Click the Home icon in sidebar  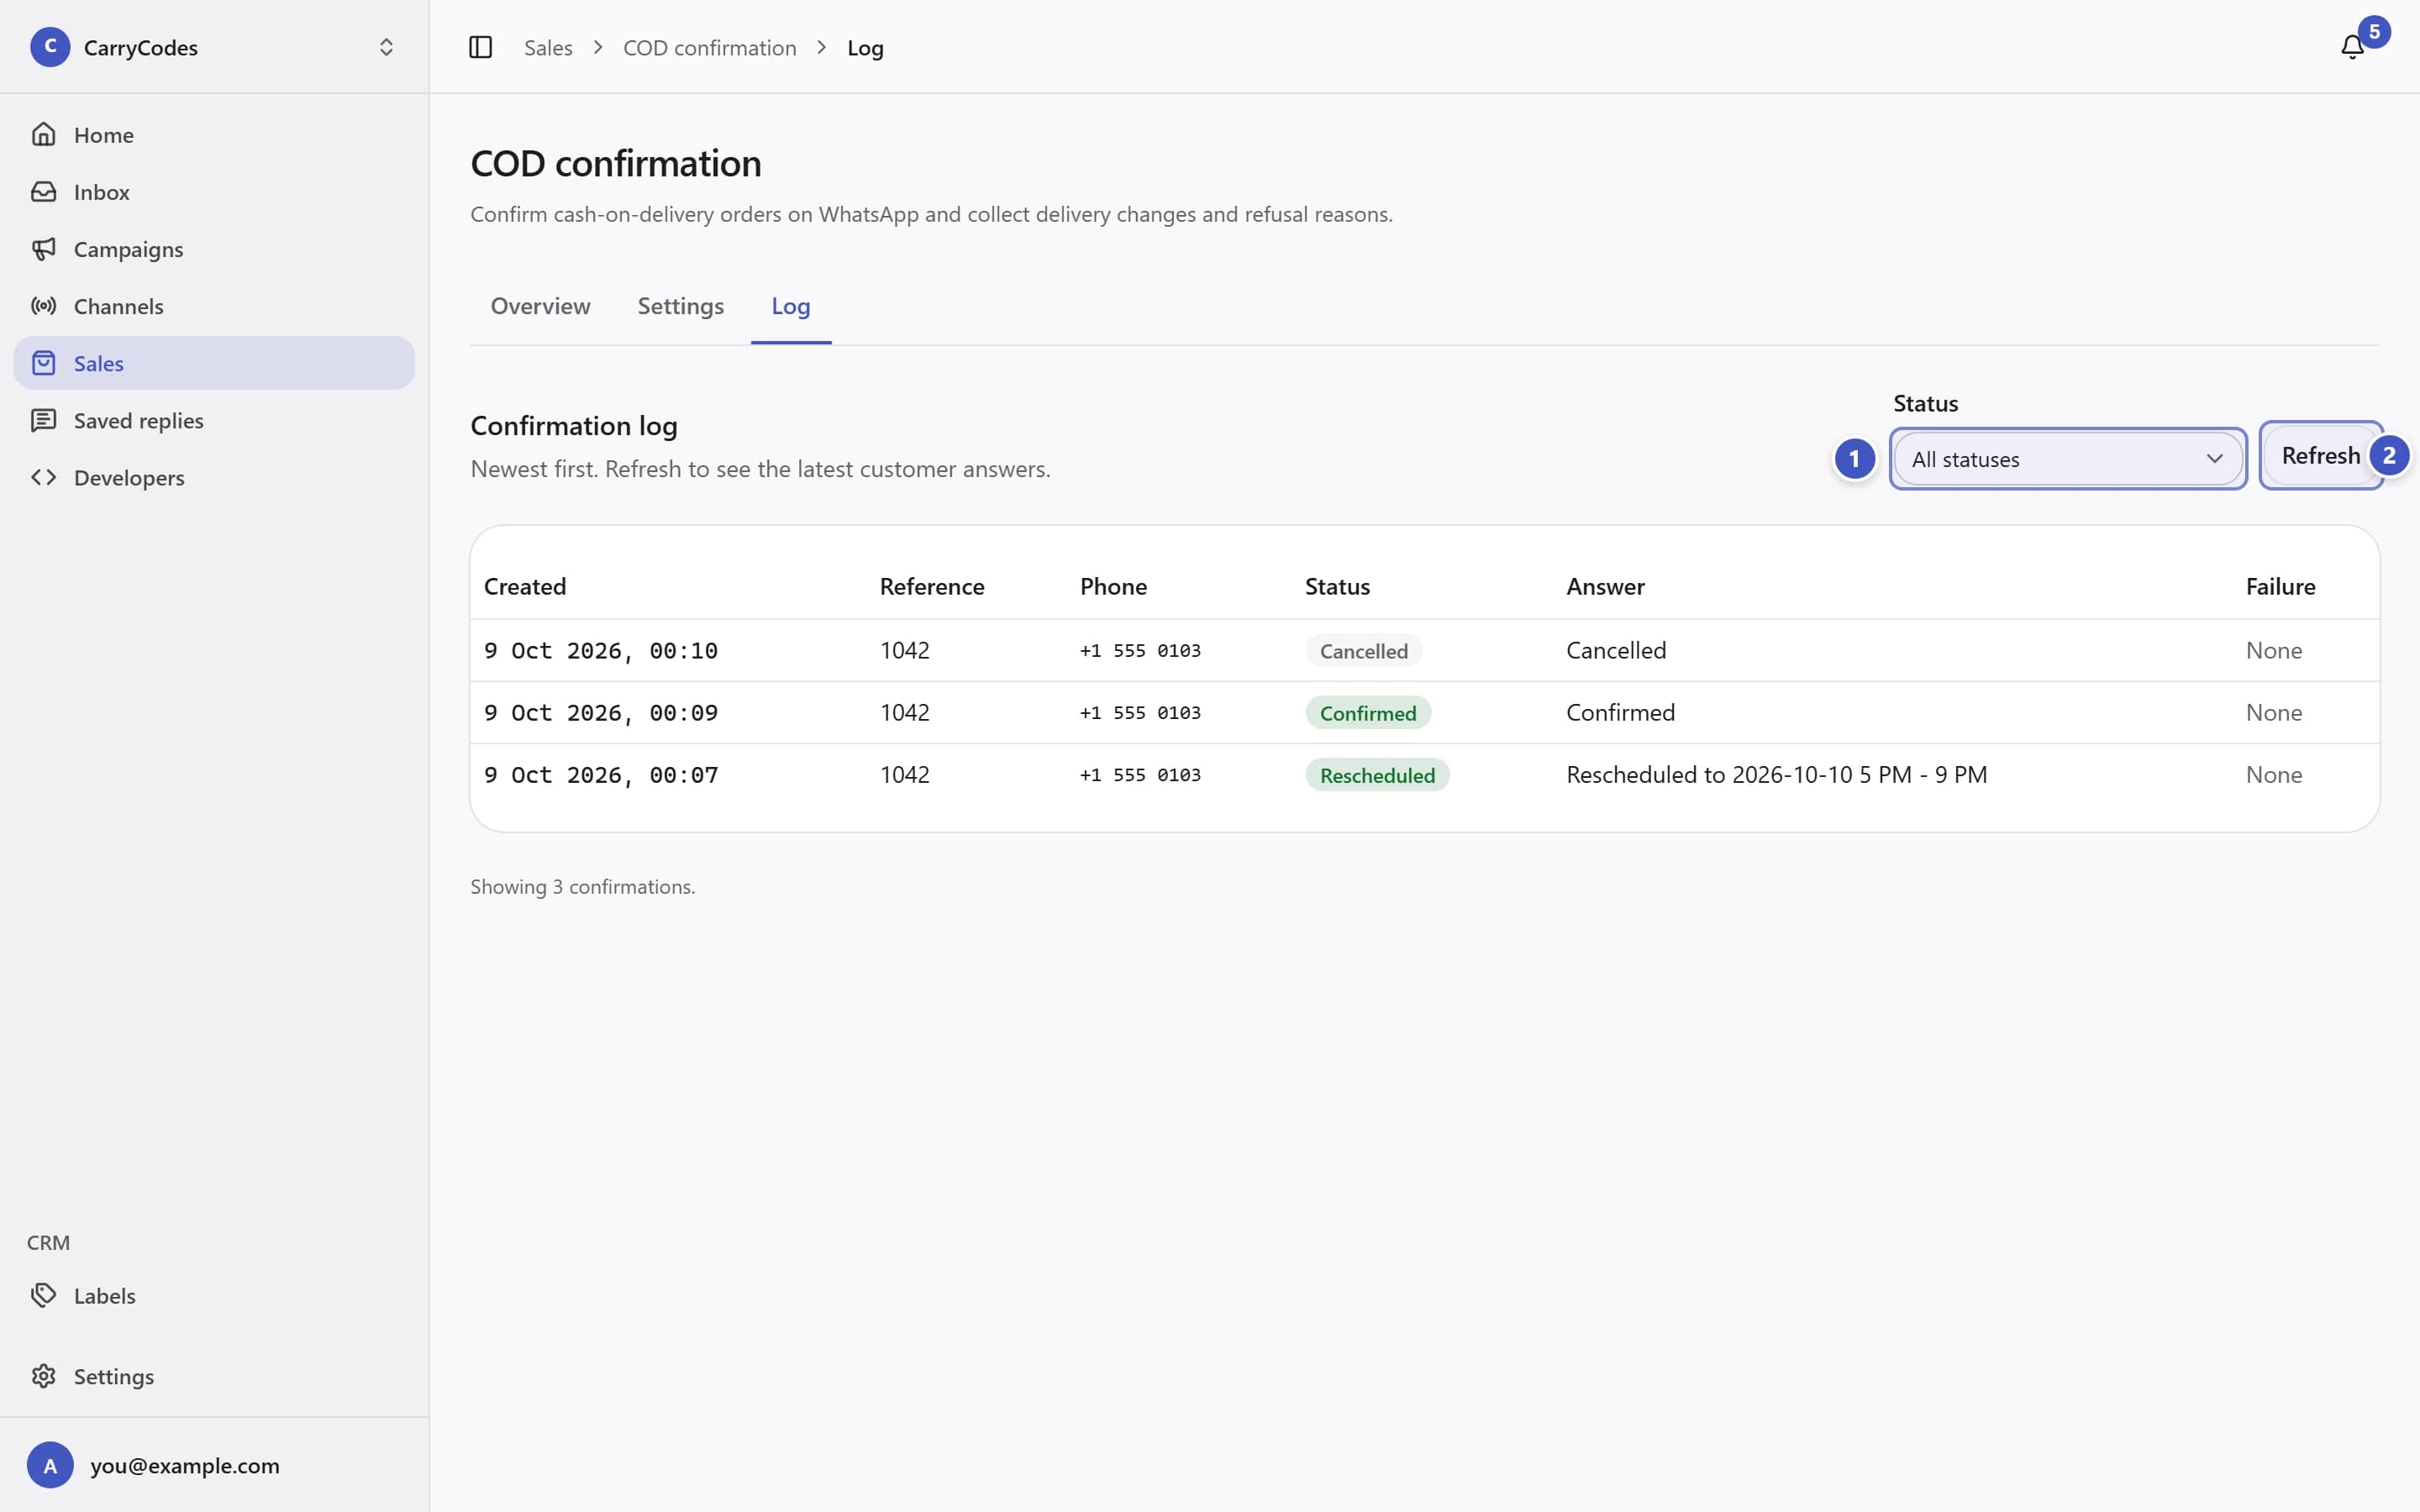[x=43, y=134]
